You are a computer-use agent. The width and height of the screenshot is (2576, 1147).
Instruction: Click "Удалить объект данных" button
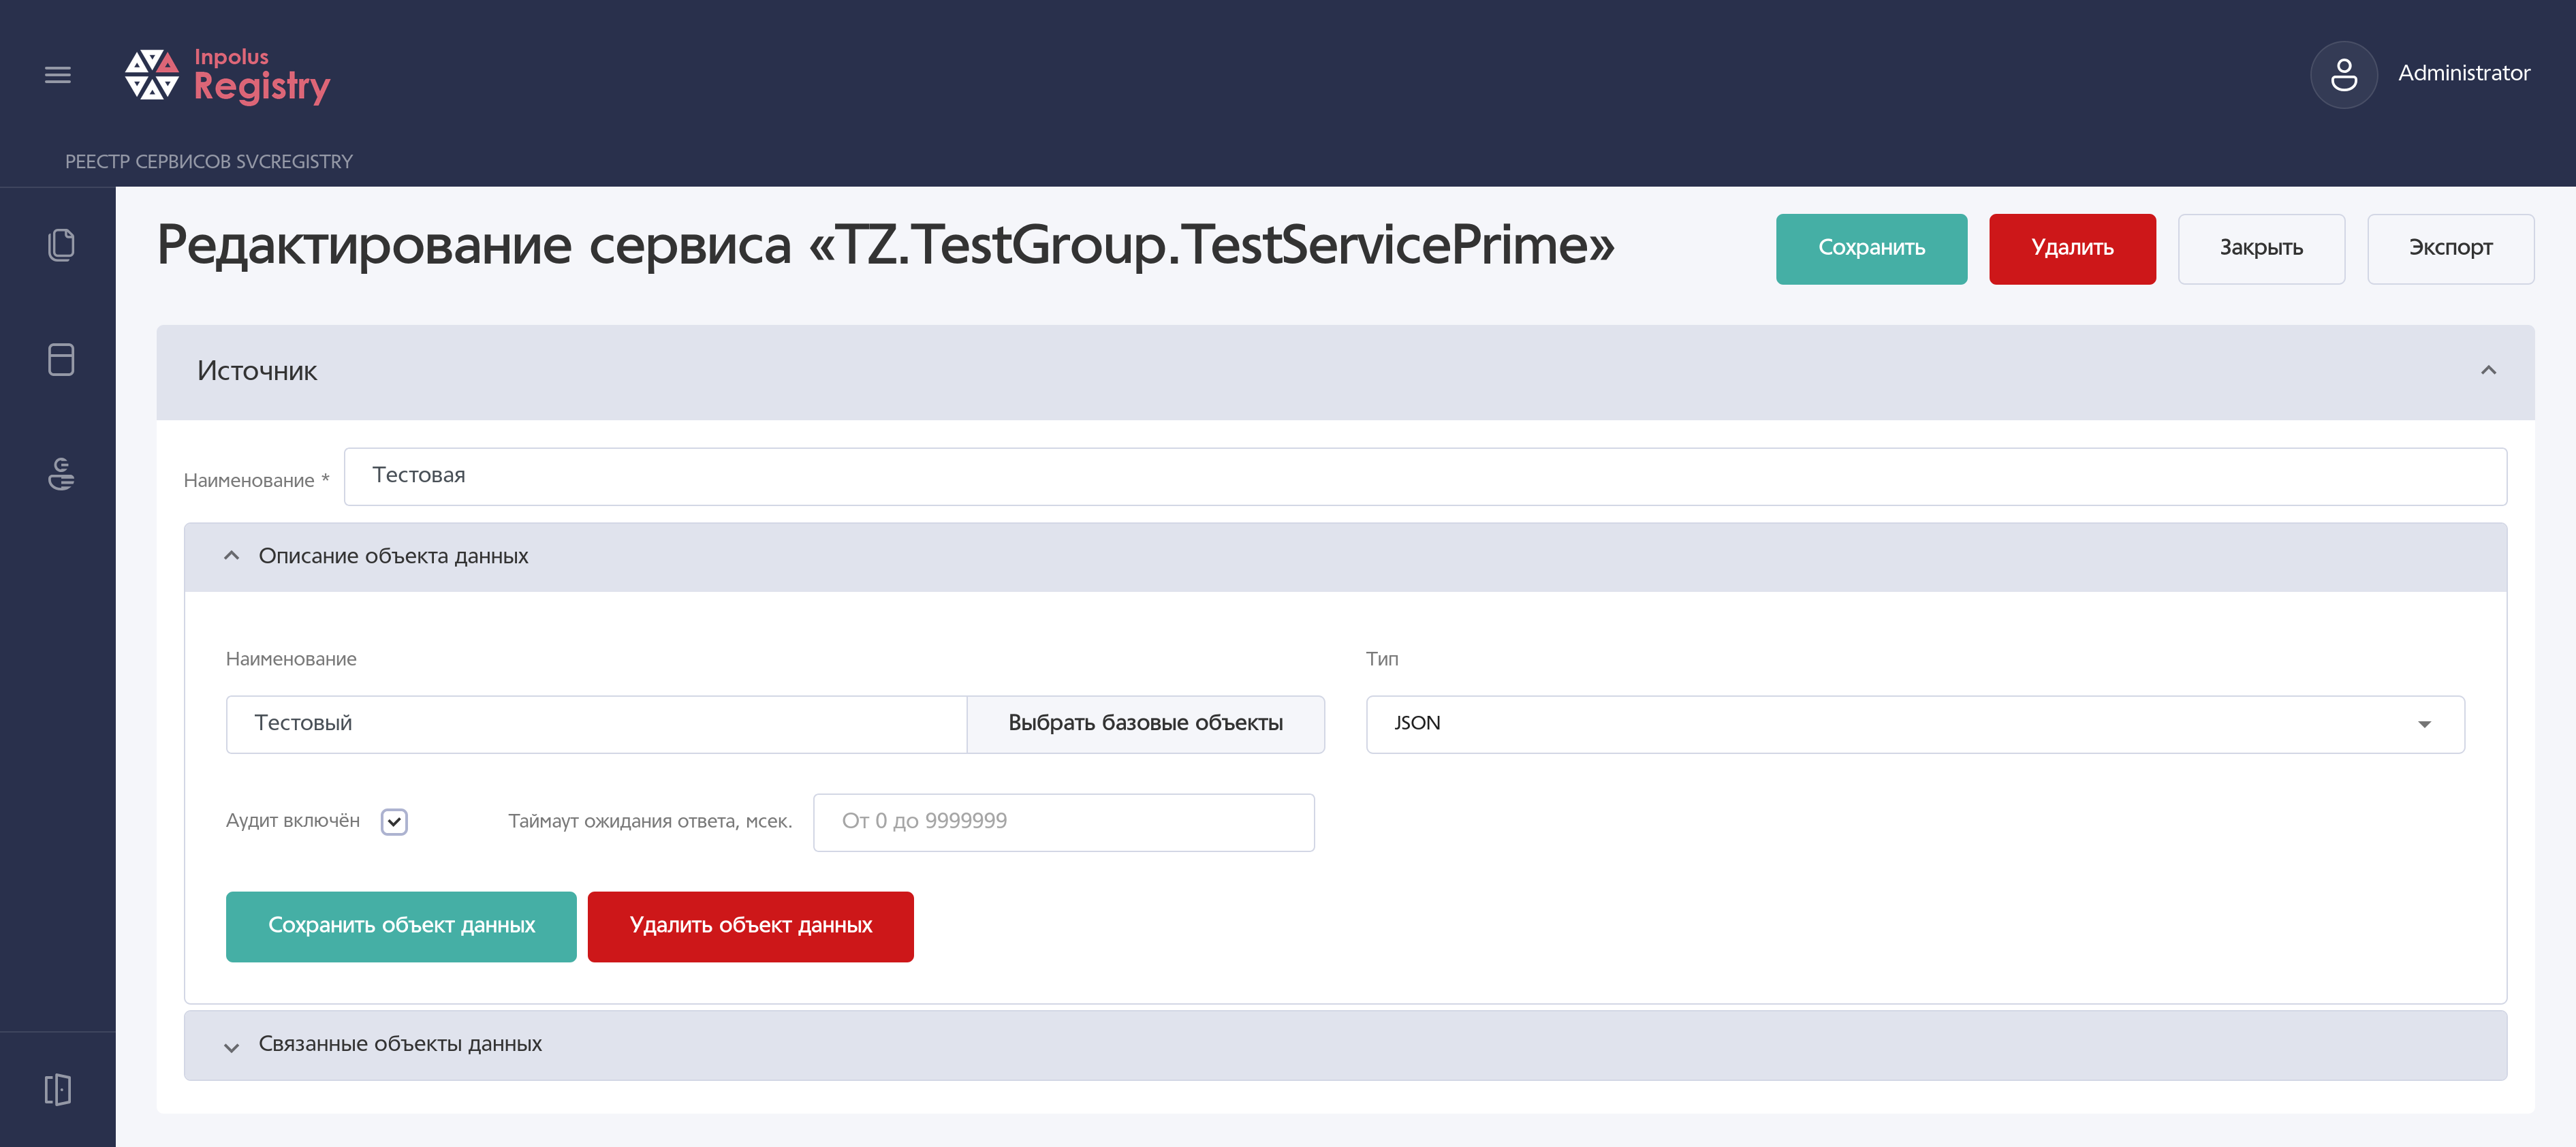point(750,926)
